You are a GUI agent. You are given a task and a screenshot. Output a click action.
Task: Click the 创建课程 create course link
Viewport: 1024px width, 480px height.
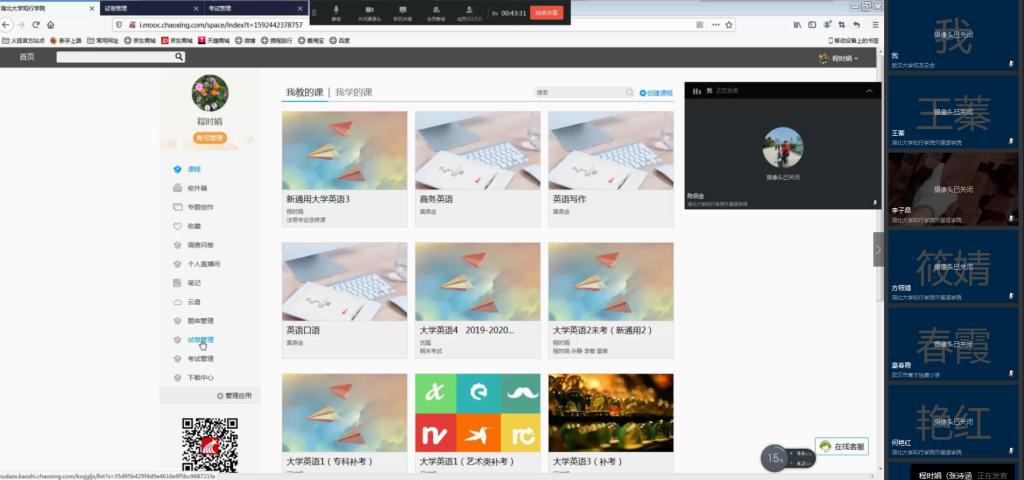point(656,93)
